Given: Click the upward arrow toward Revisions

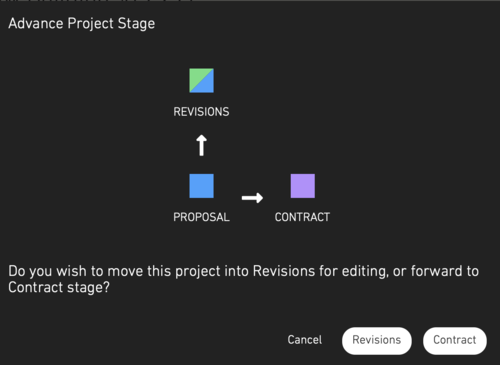Looking at the screenshot, I should coord(201,145).
